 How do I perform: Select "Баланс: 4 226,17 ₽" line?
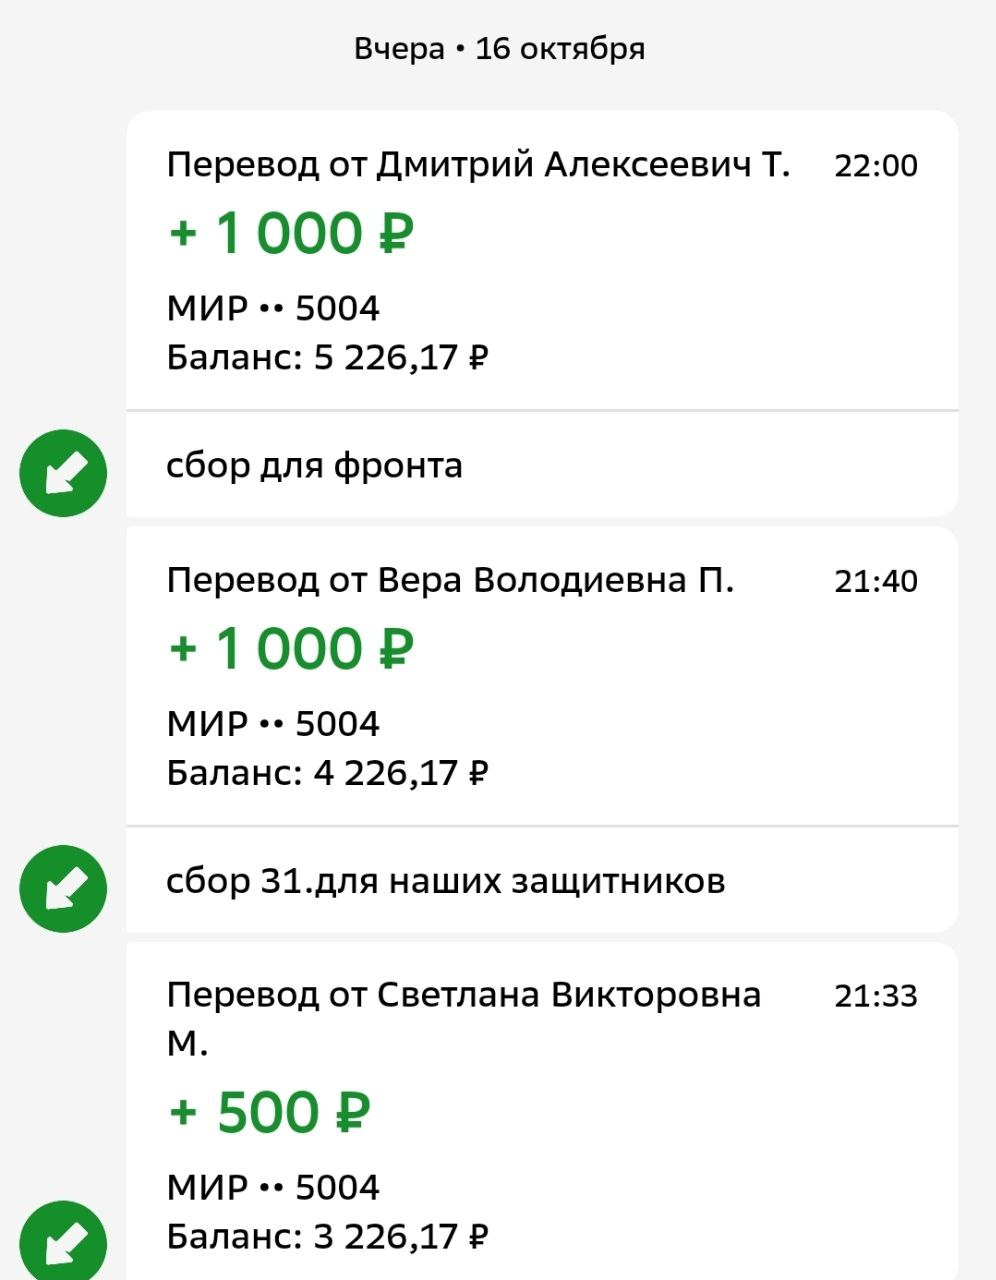click(327, 772)
